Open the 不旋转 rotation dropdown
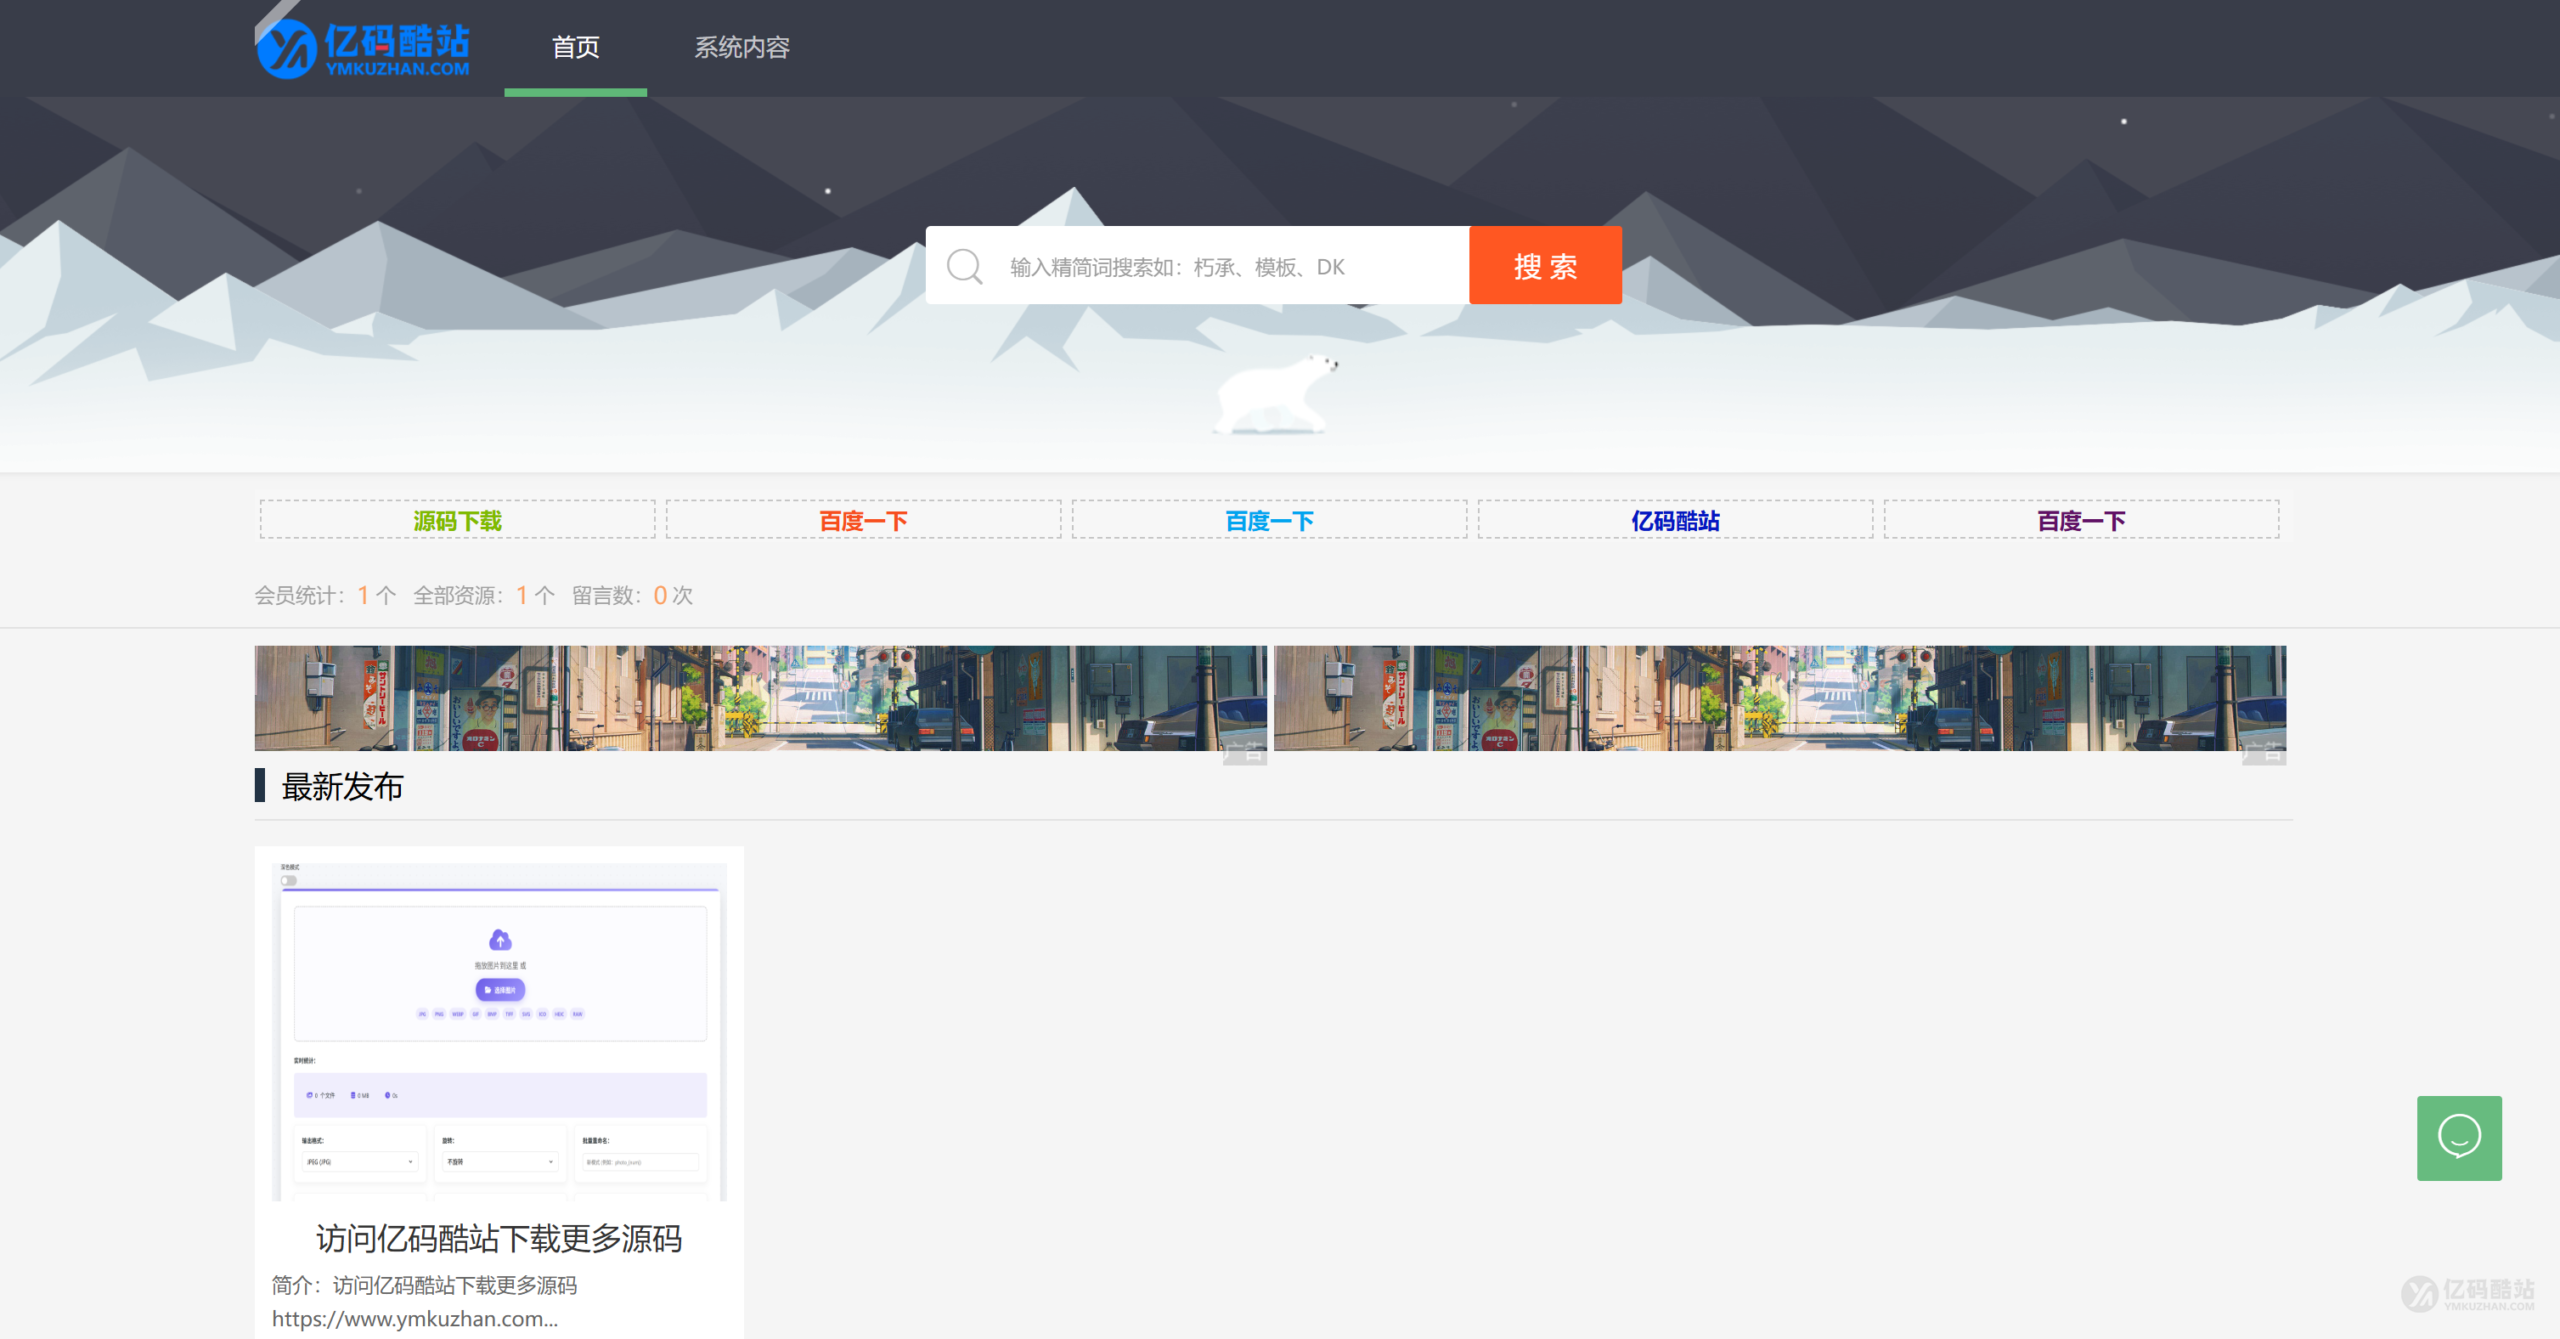This screenshot has height=1339, width=2560. pos(501,1161)
